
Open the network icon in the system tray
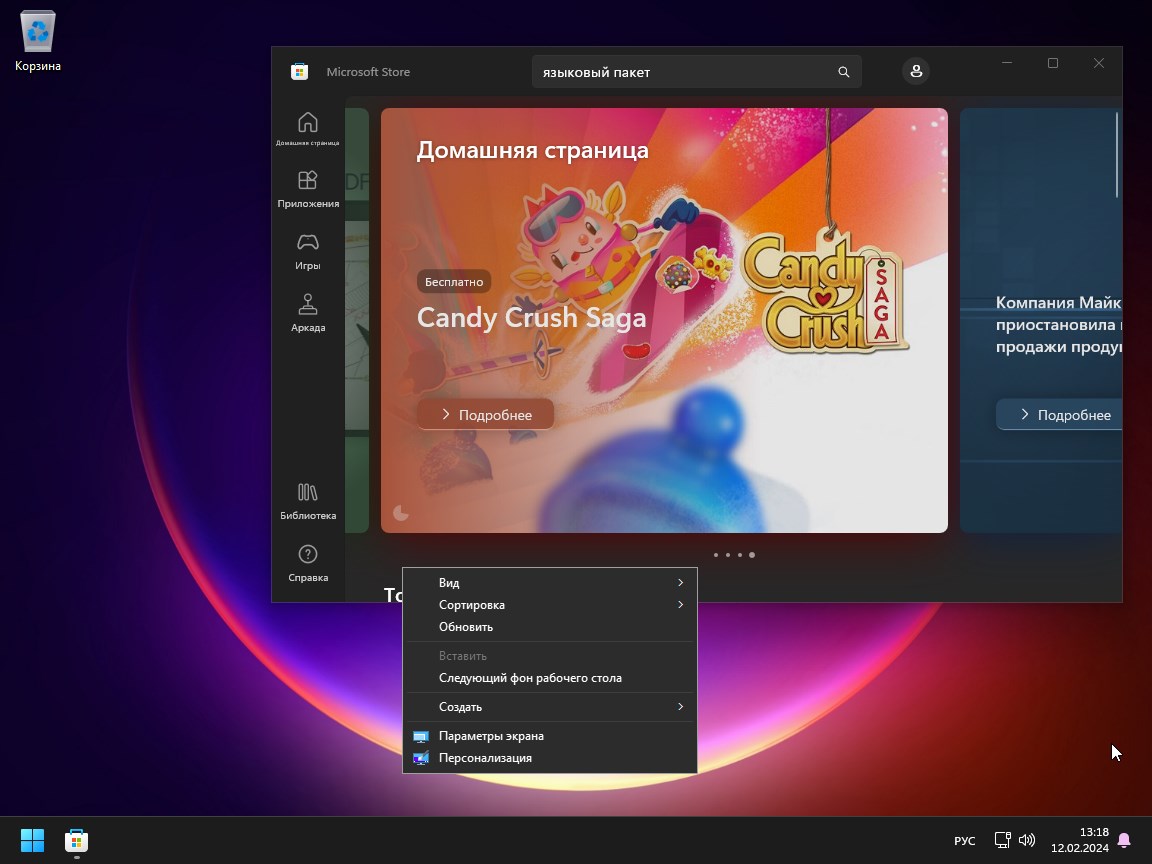(x=1003, y=840)
